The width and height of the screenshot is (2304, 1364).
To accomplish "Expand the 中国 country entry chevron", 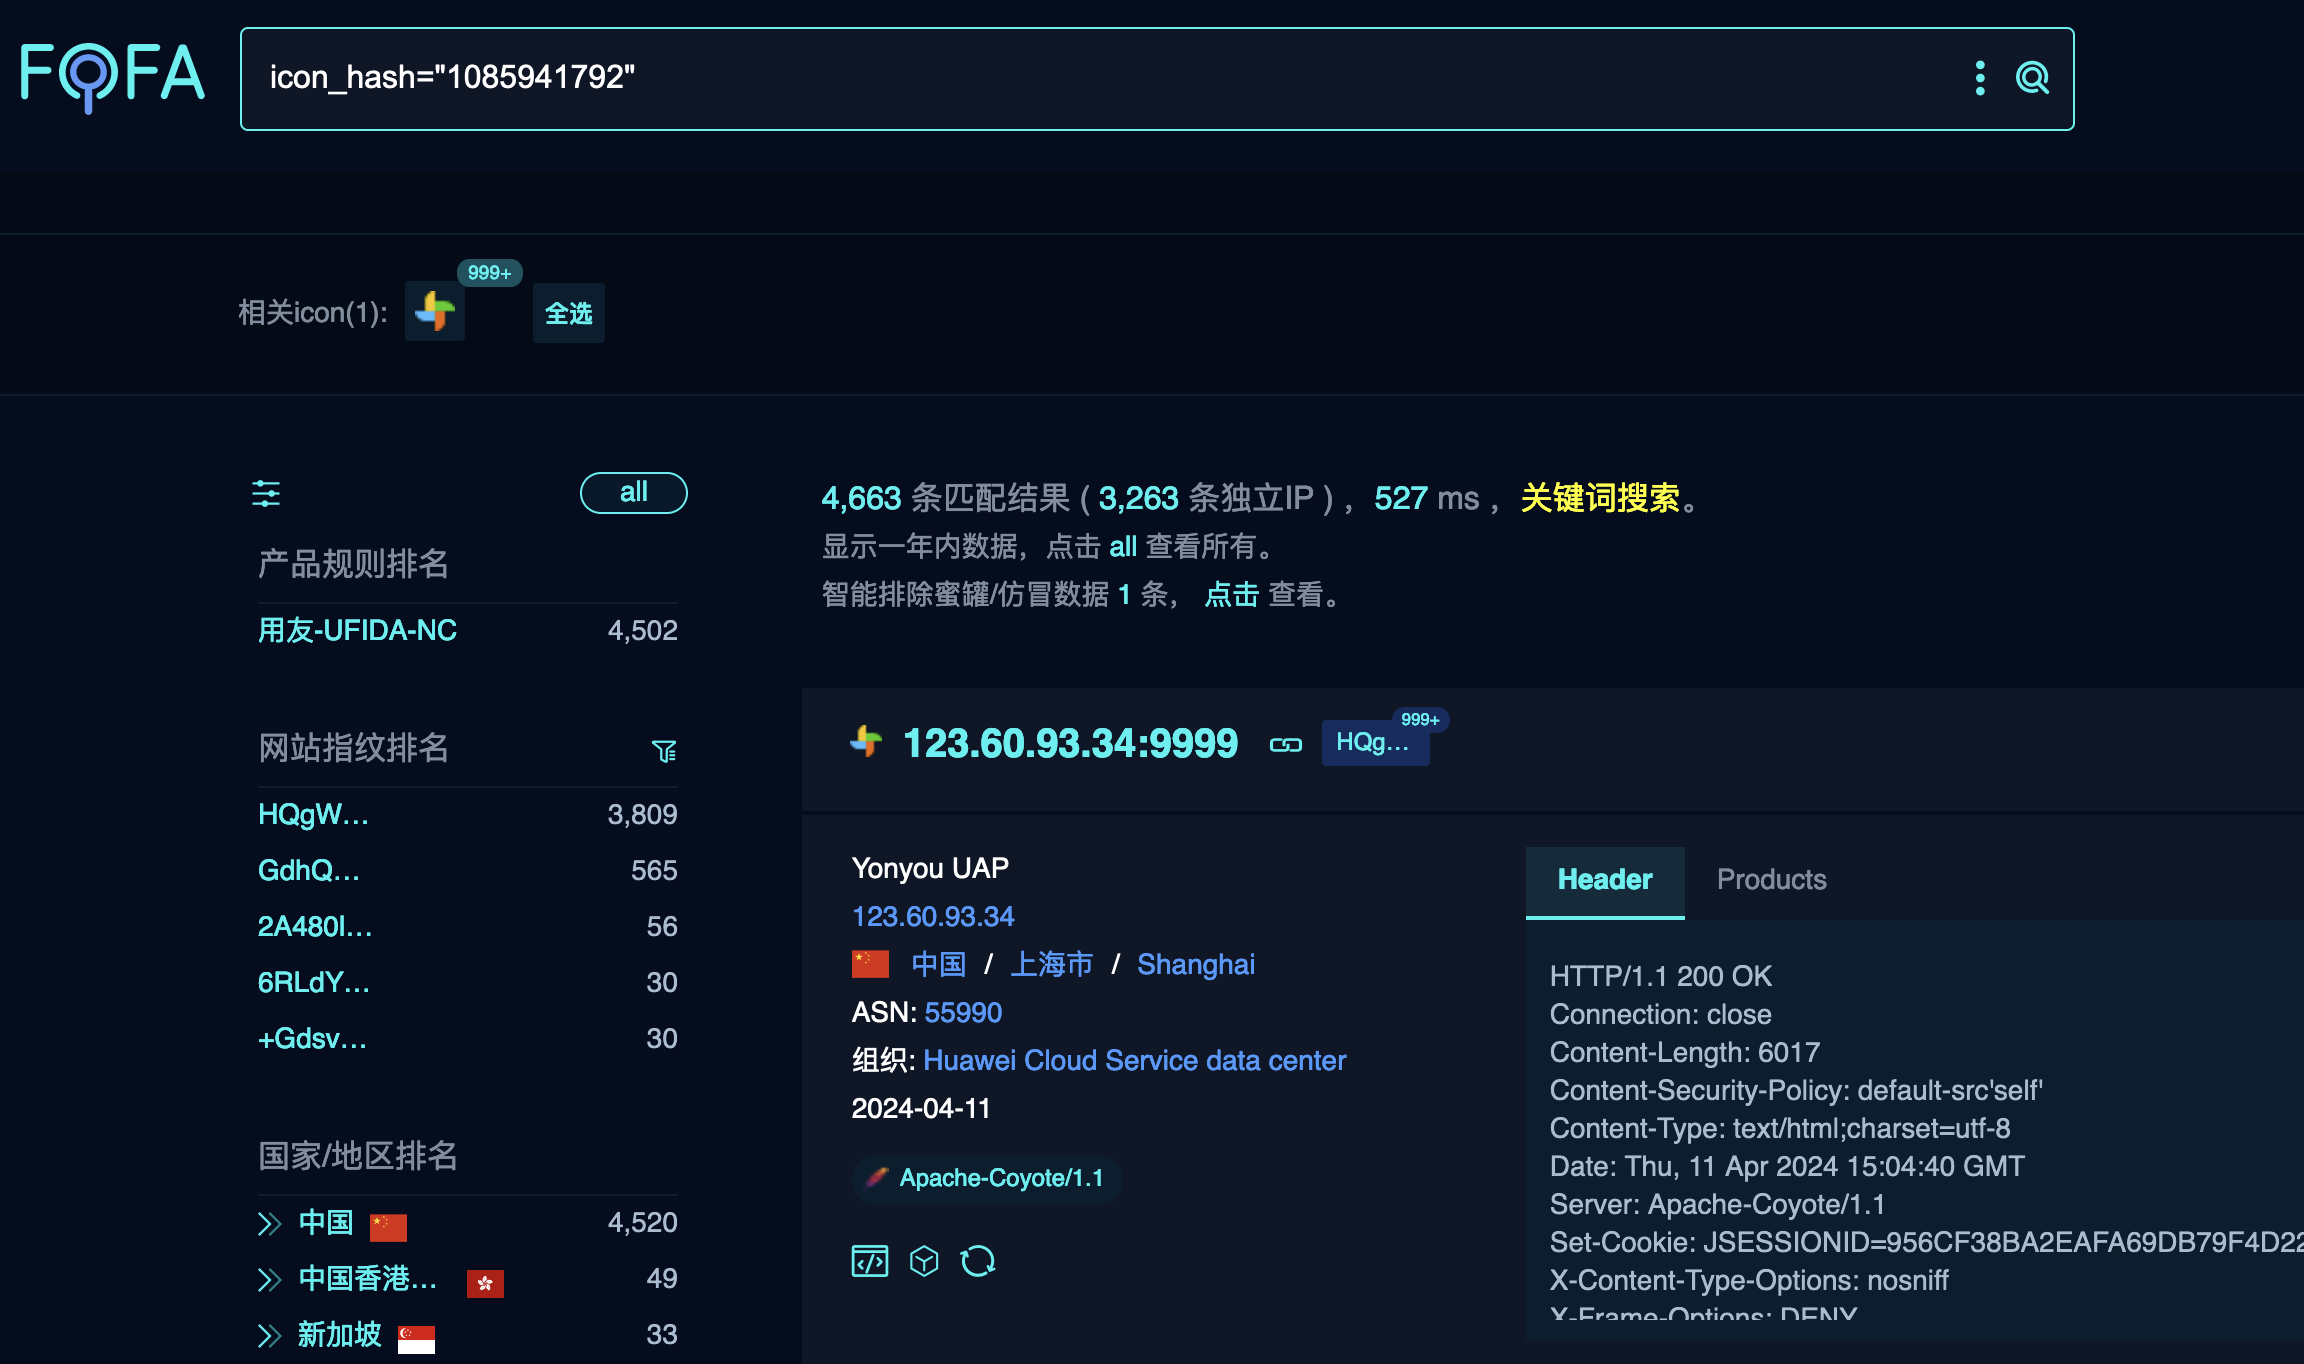I will pos(269,1222).
